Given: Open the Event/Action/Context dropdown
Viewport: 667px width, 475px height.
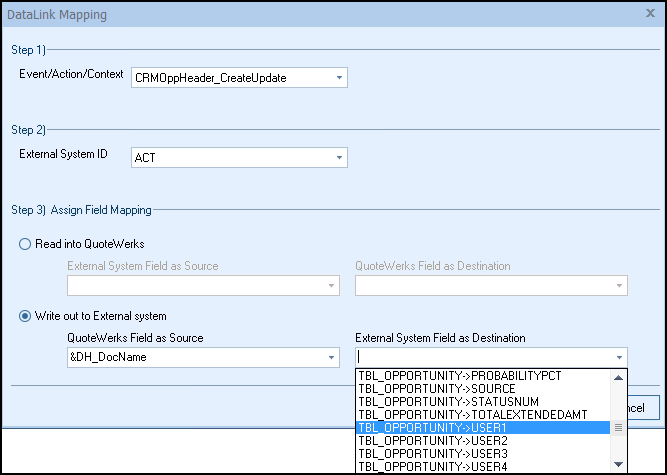Looking at the screenshot, I should [x=339, y=78].
